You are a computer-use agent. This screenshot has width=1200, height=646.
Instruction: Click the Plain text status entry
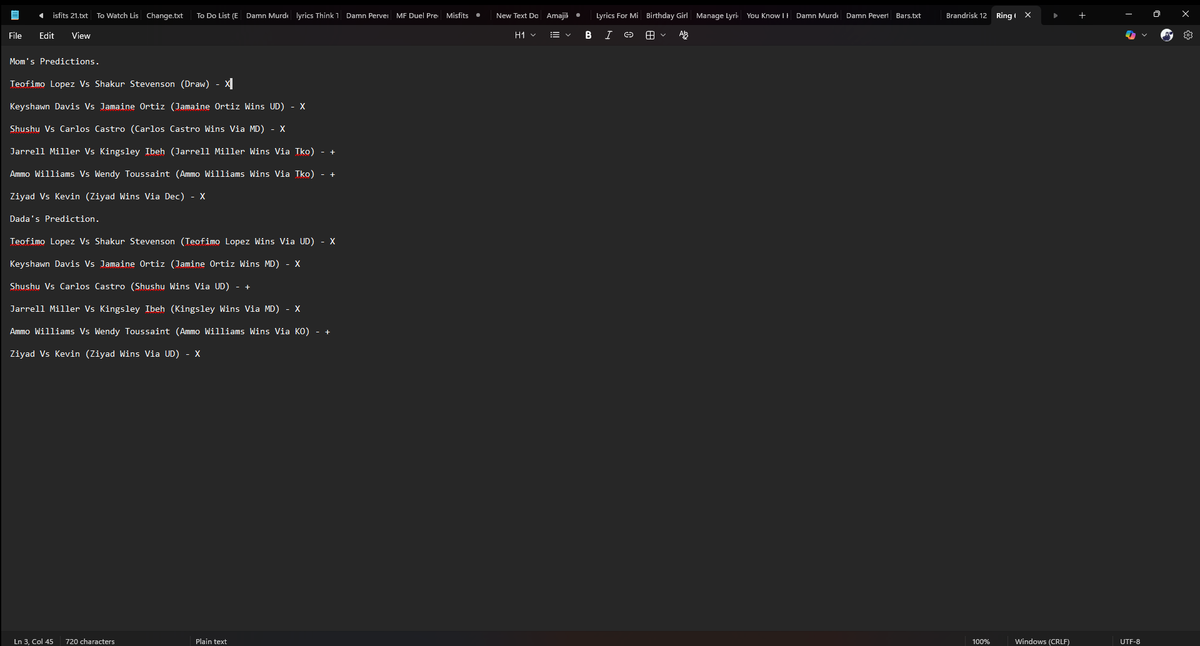[211, 641]
